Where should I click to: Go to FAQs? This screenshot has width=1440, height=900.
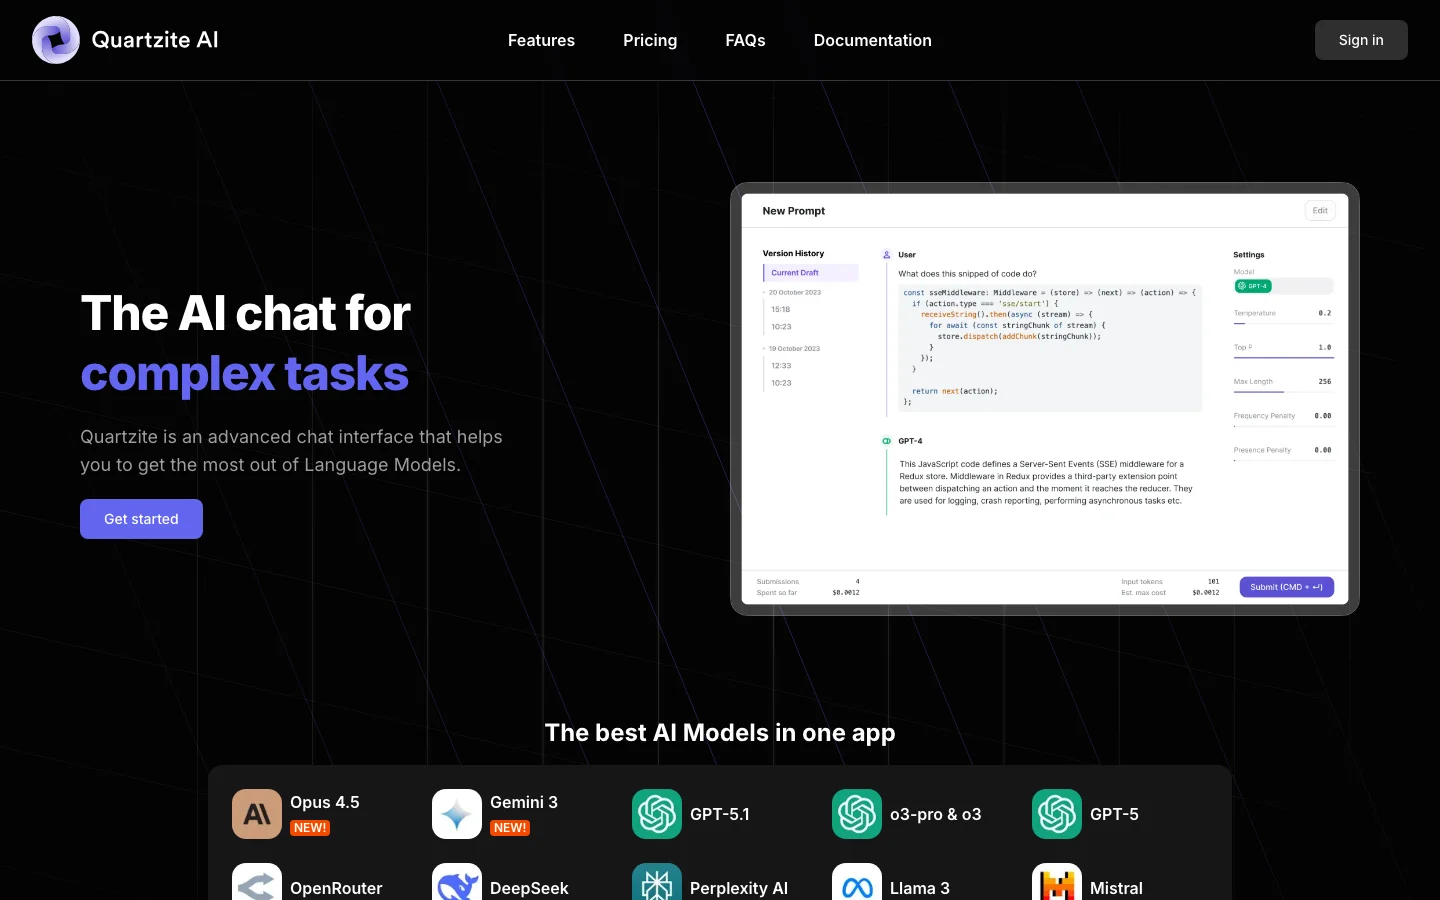(x=745, y=40)
